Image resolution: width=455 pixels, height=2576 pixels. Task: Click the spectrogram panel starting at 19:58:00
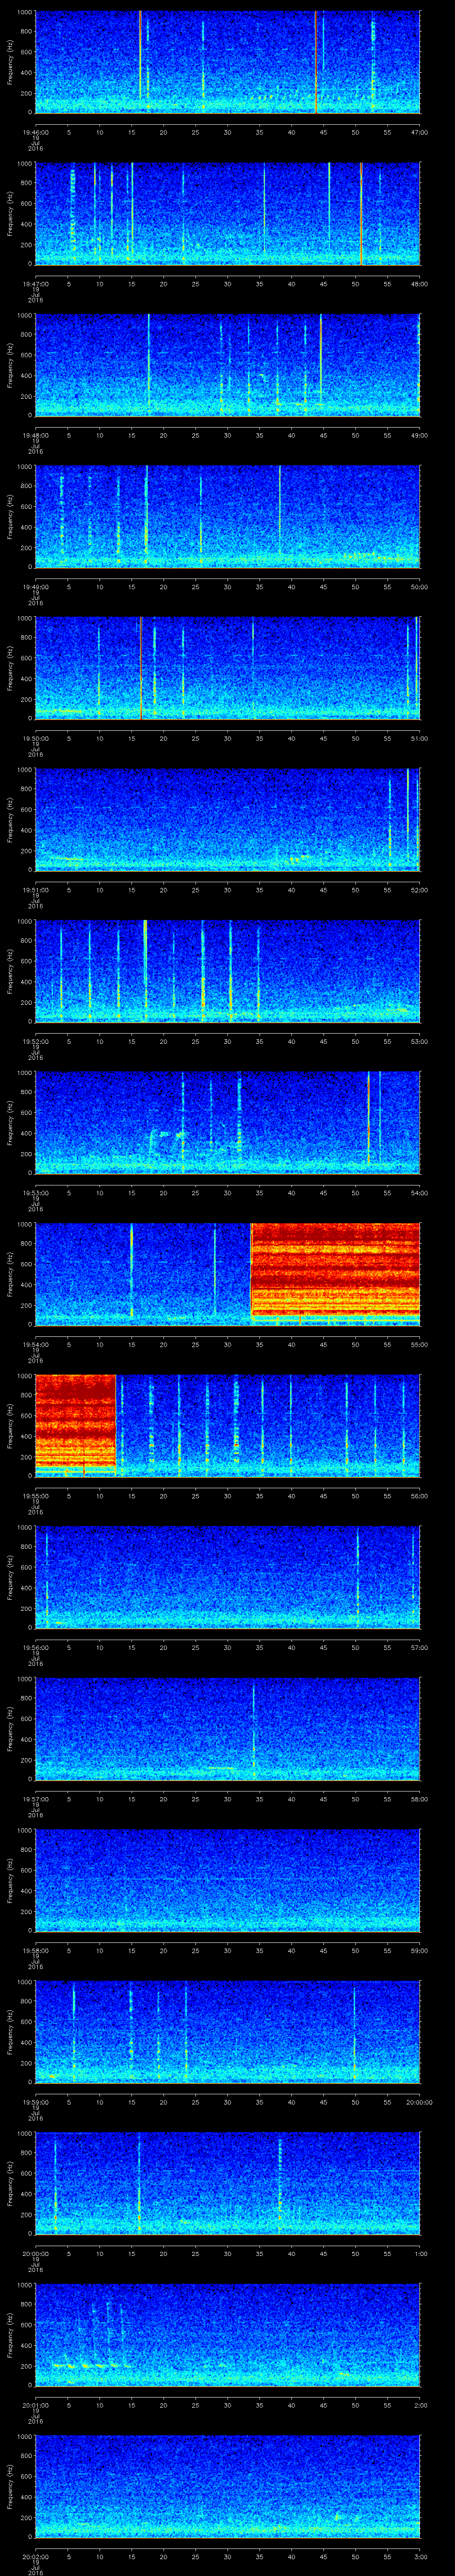tap(228, 1880)
